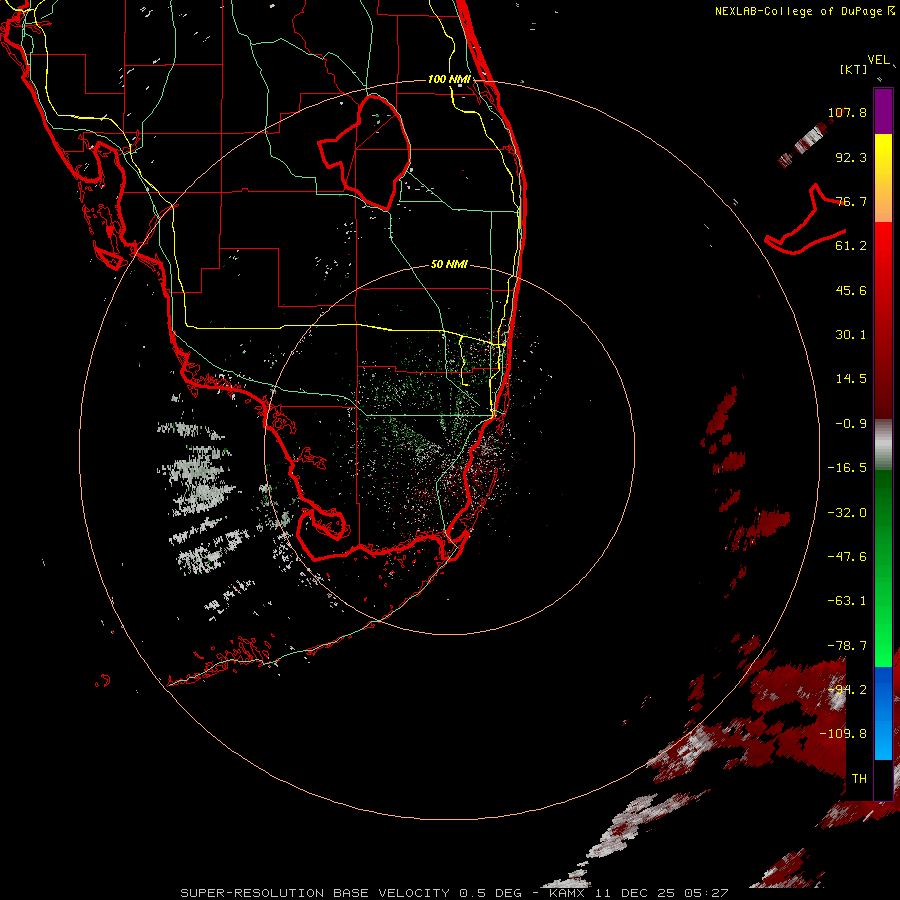This screenshot has width=900, height=900.
Task: Click the [KT] units label
Action: pyautogui.click(x=853, y=69)
